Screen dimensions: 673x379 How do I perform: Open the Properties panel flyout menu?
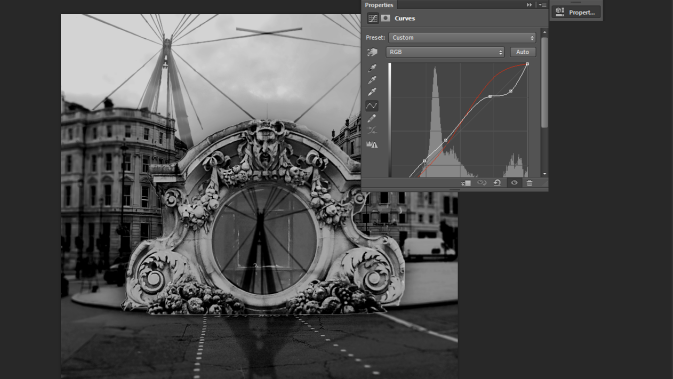click(543, 5)
